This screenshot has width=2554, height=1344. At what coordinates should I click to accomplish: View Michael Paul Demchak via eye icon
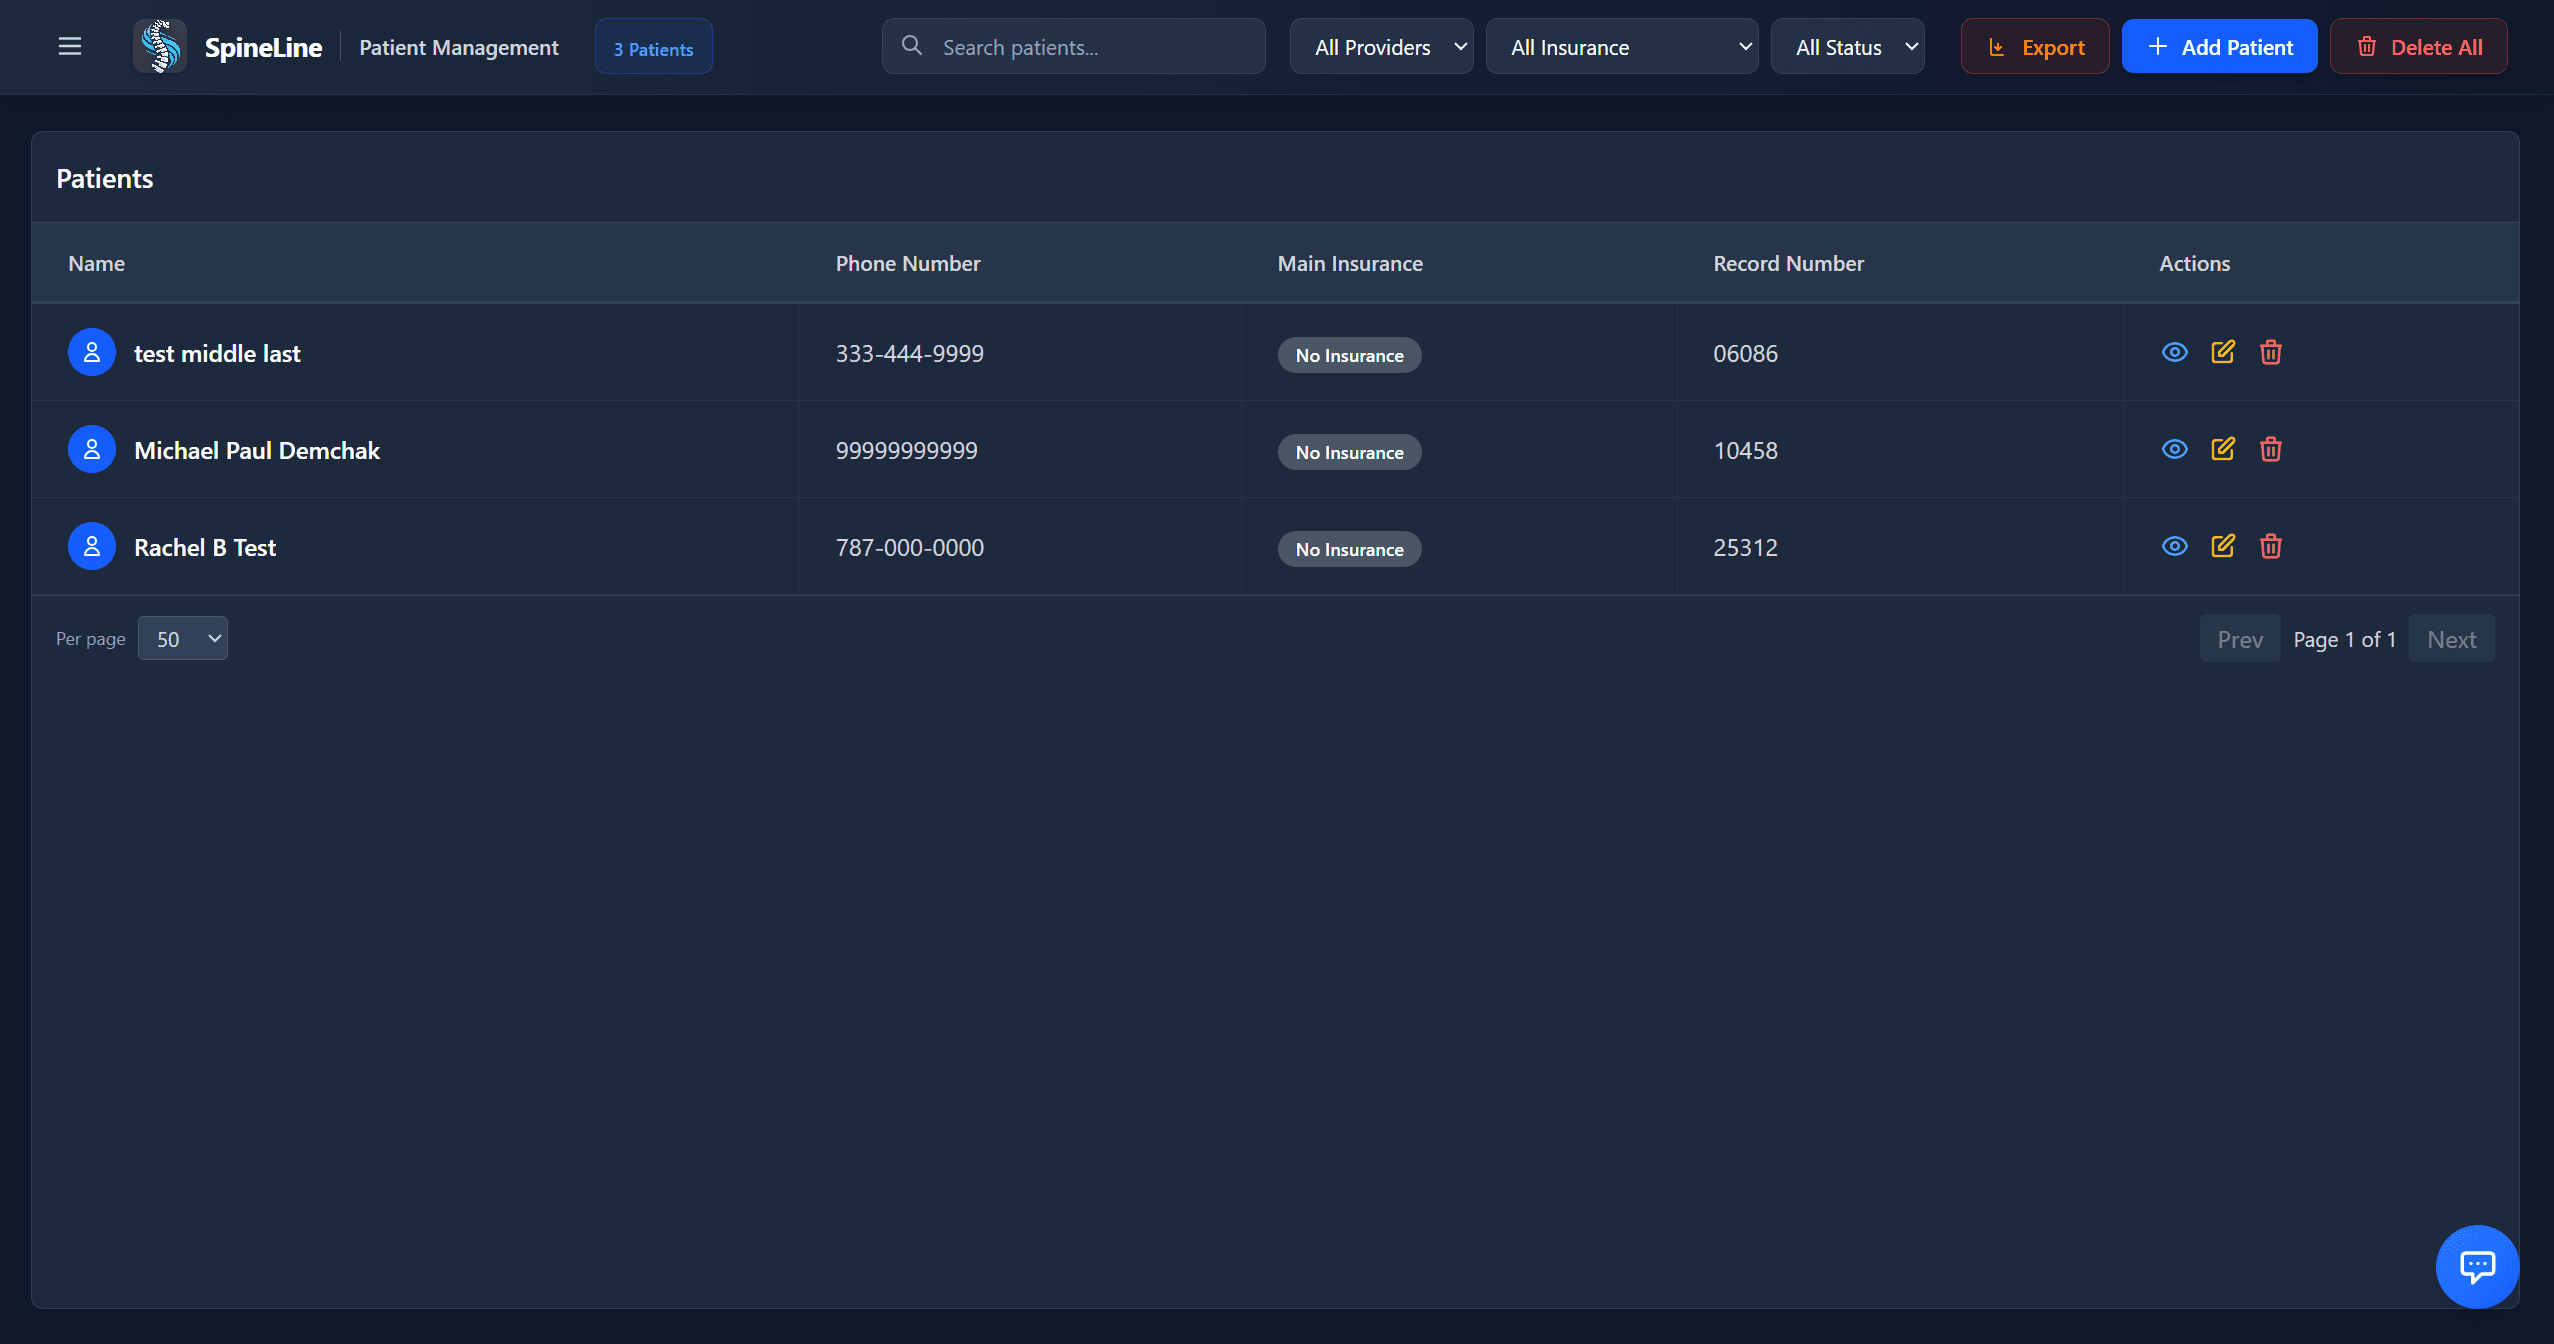tap(2174, 449)
